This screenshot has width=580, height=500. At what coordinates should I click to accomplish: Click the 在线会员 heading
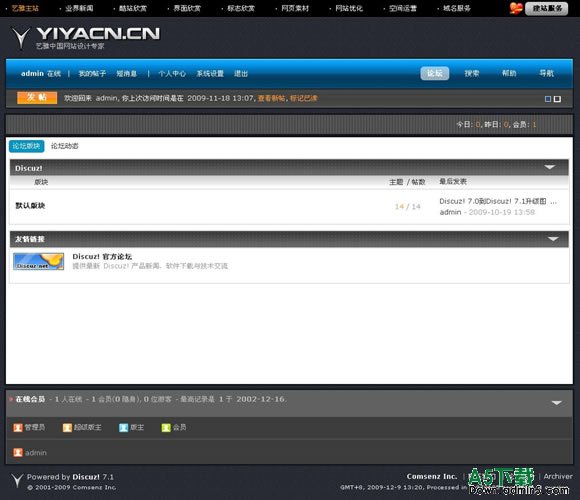click(x=30, y=399)
